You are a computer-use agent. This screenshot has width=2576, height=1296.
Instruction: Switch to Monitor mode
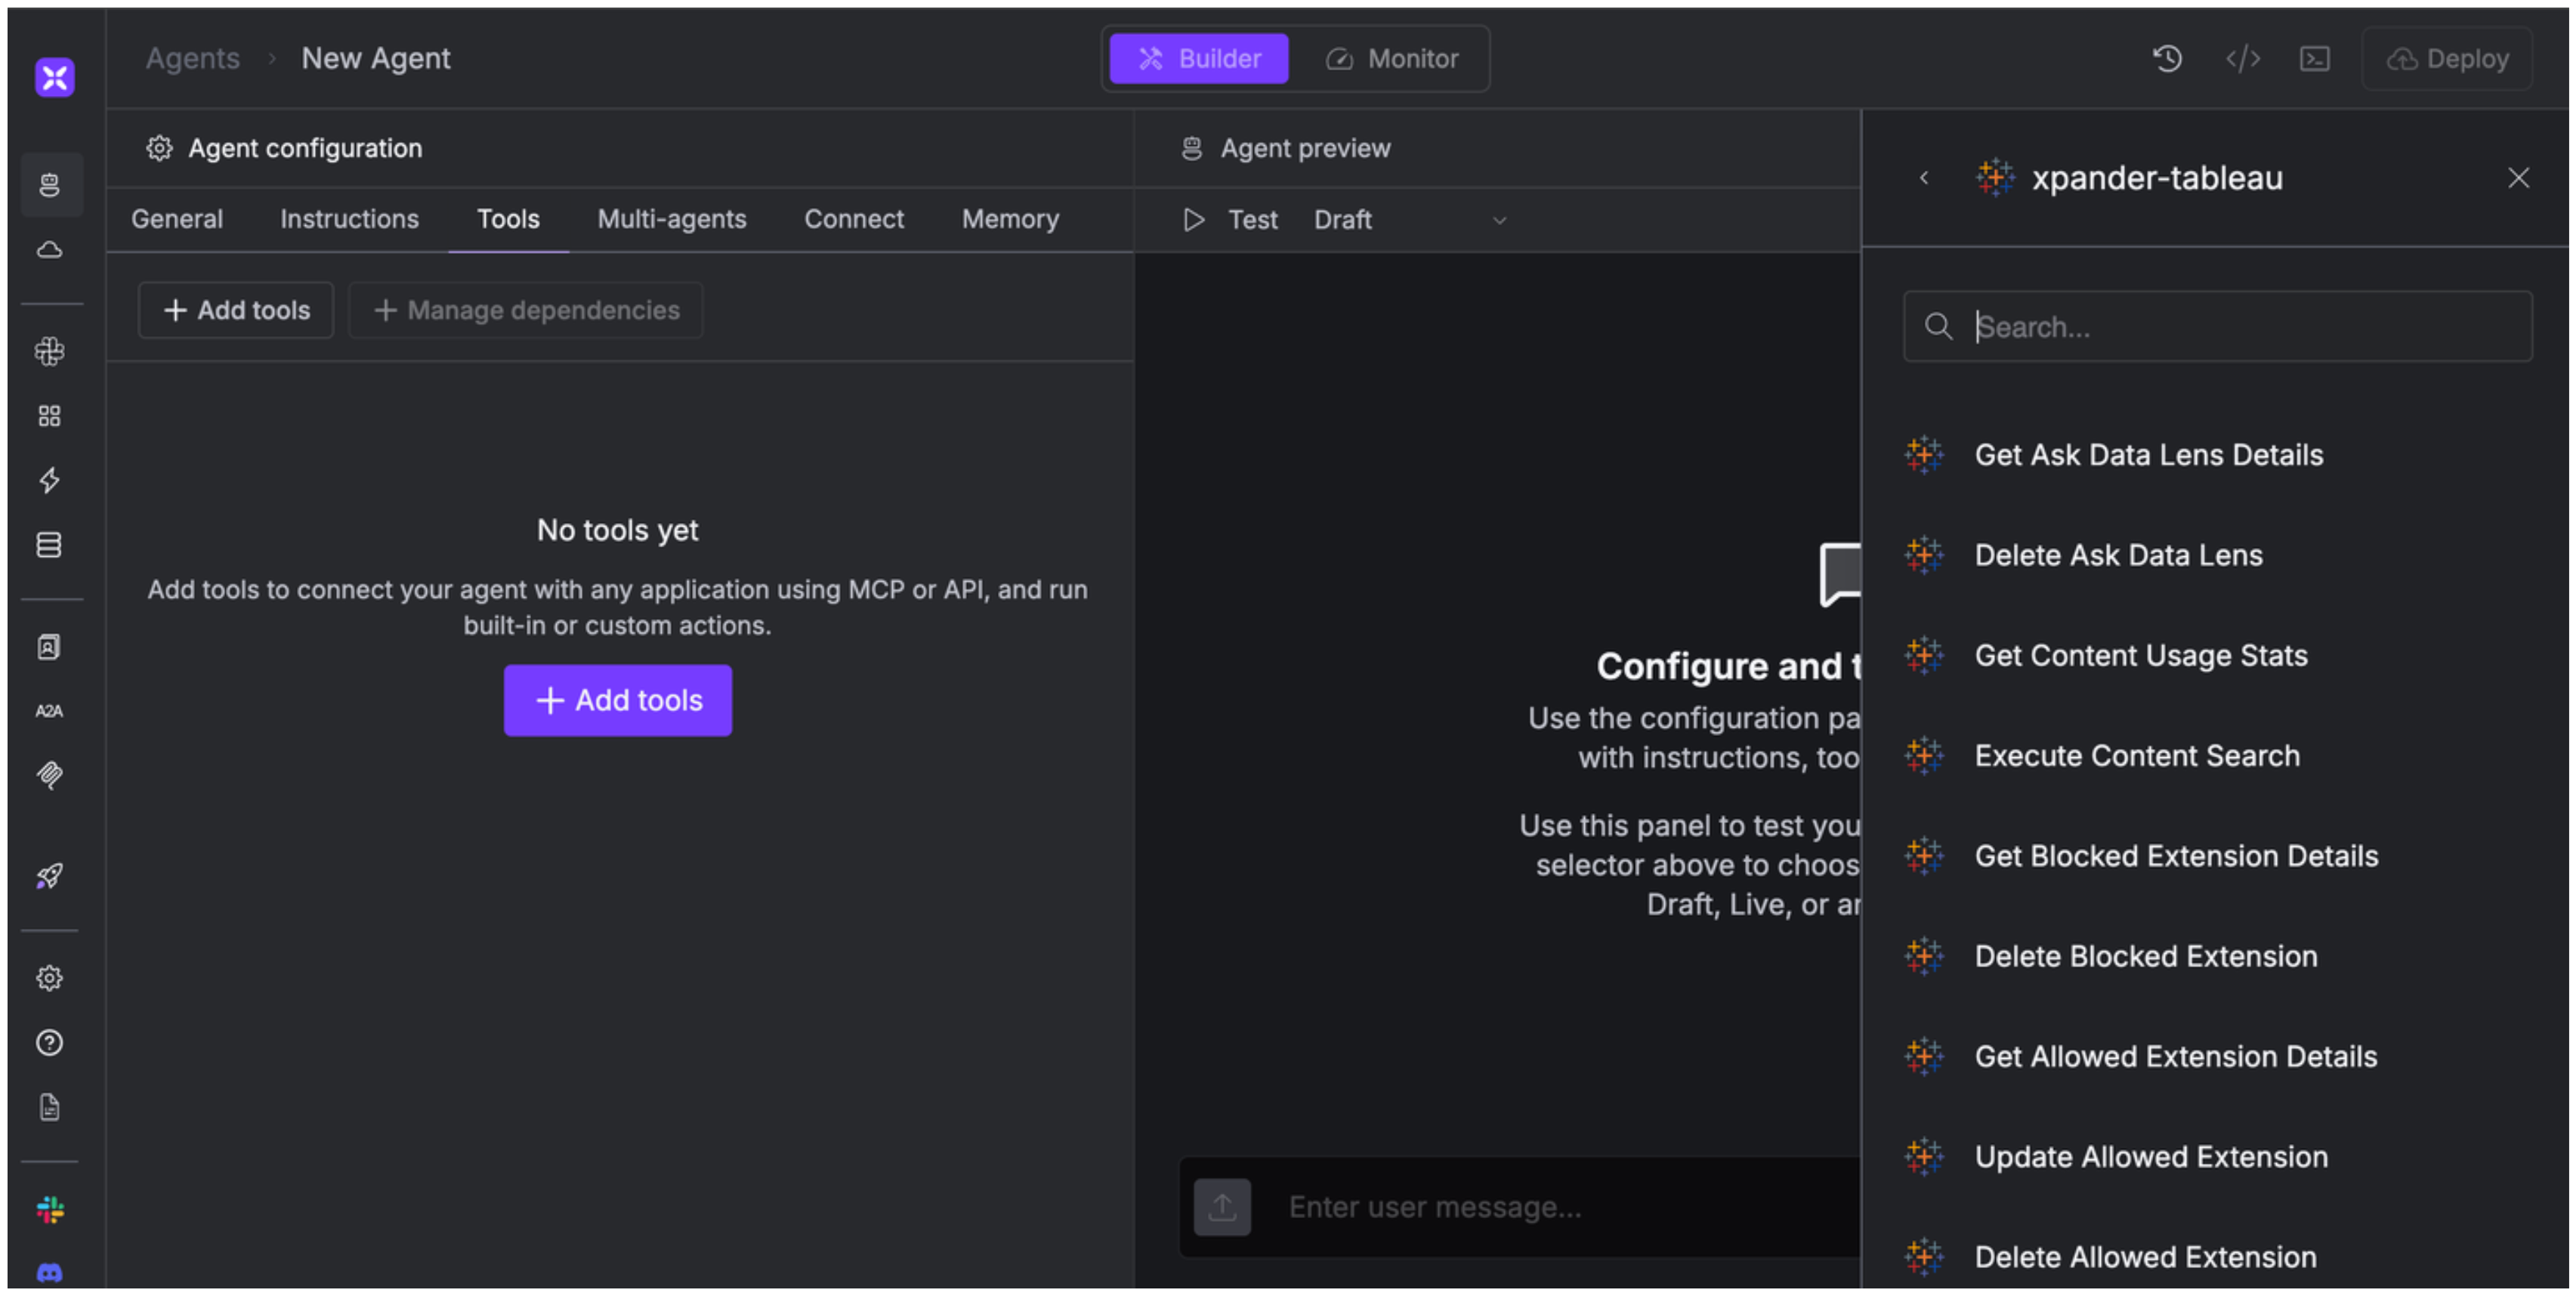pos(1393,59)
